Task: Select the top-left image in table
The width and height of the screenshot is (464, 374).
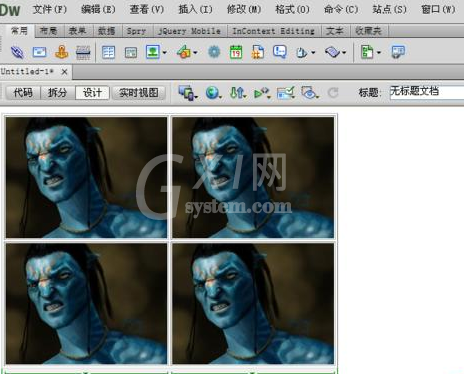Action: tap(86, 177)
